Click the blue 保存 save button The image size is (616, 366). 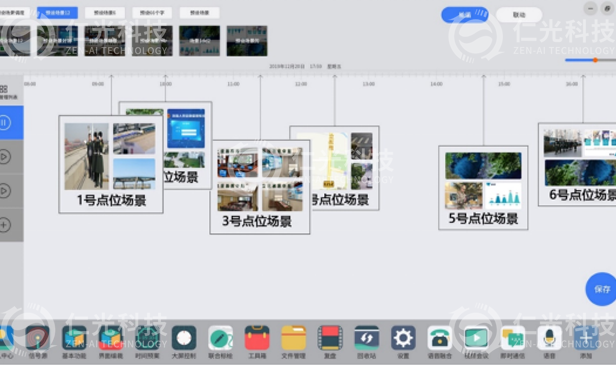pyautogui.click(x=601, y=289)
